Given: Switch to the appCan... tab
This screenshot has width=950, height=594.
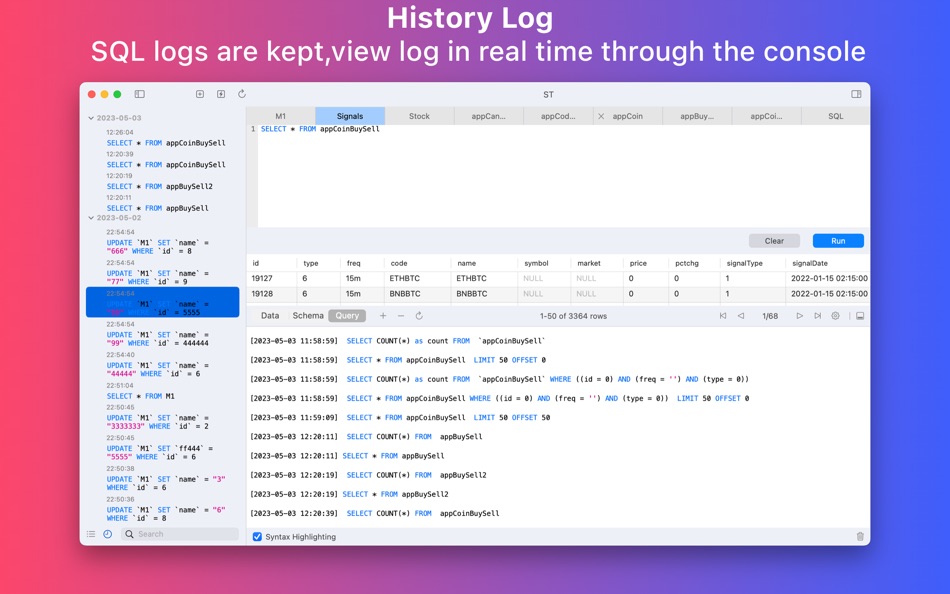Looking at the screenshot, I should (x=489, y=116).
